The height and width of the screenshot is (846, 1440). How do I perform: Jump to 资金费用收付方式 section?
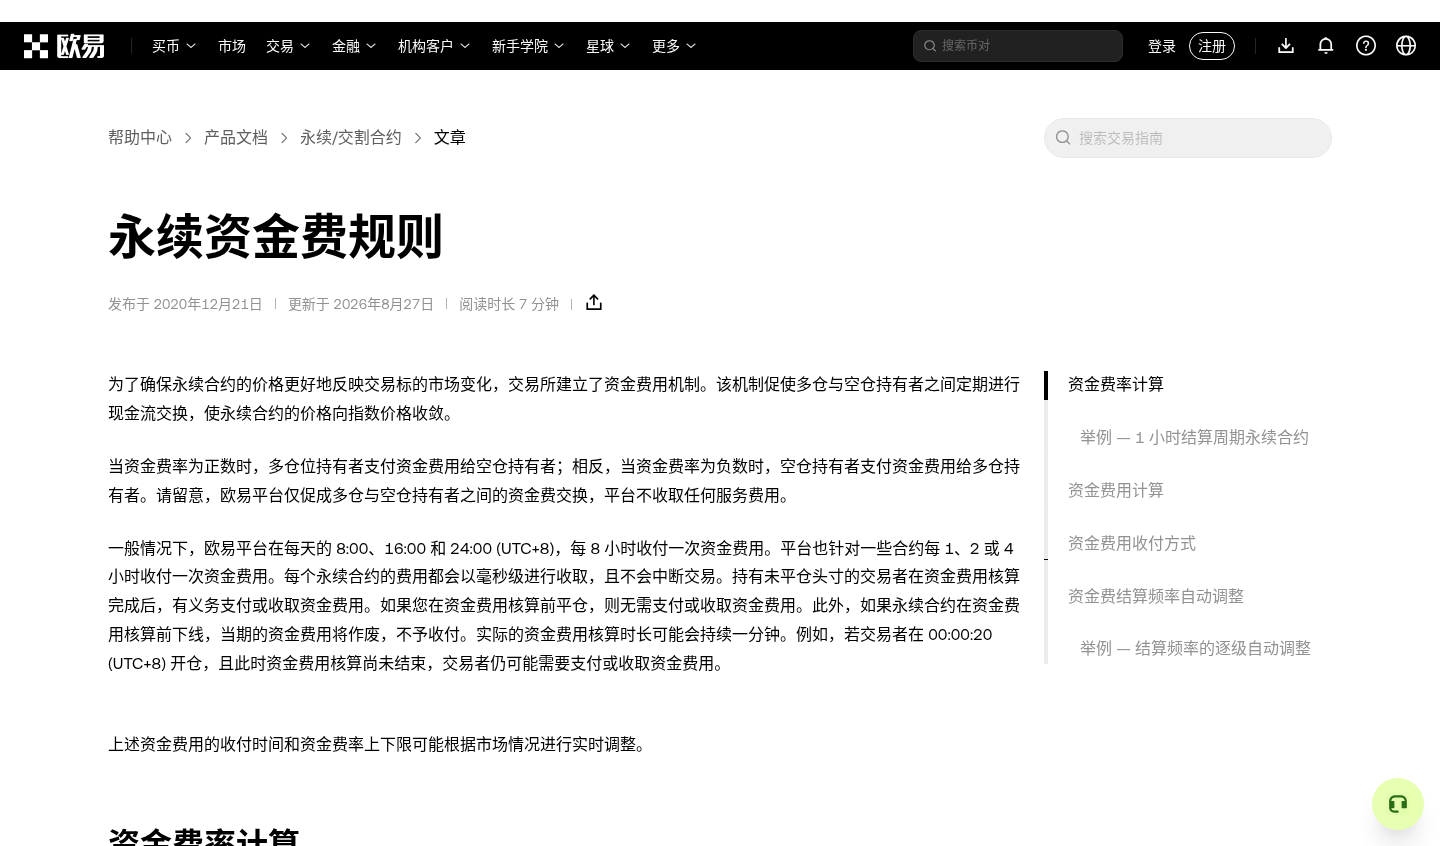point(1132,543)
